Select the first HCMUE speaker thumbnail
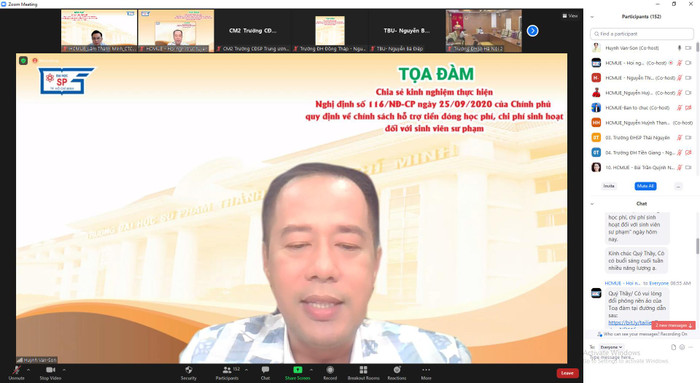This screenshot has width=700, height=383. click(99, 31)
